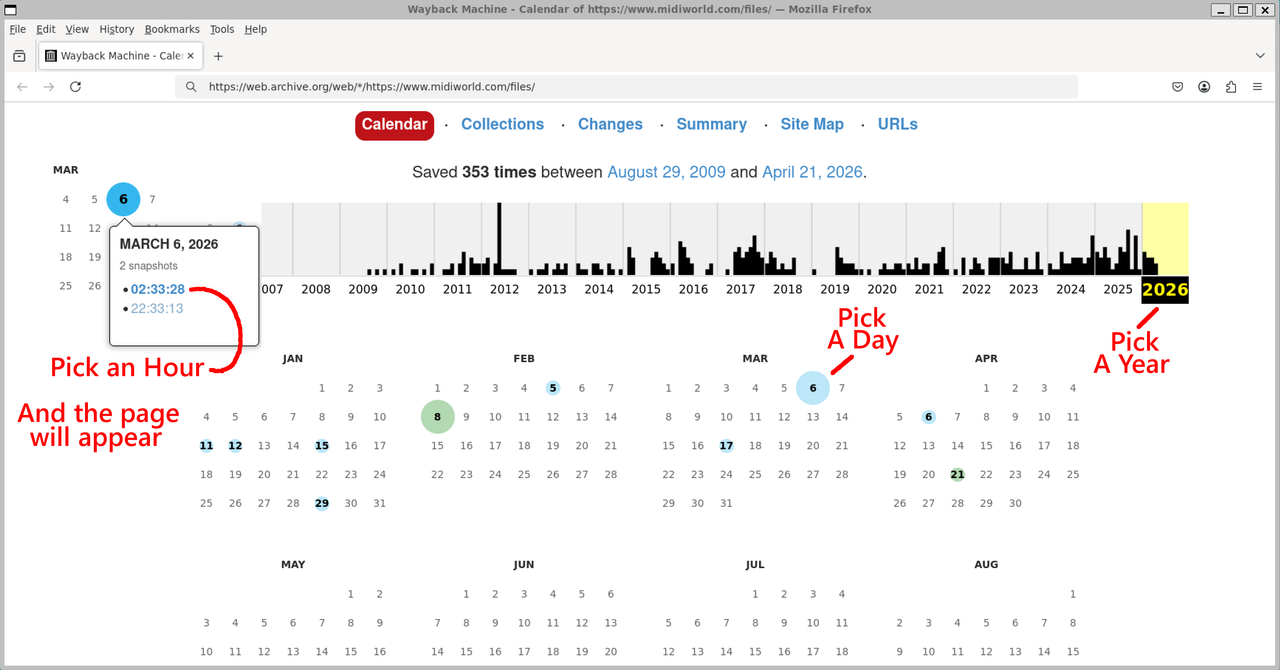Go back to the previous page
The image size is (1280, 670).
22,87
